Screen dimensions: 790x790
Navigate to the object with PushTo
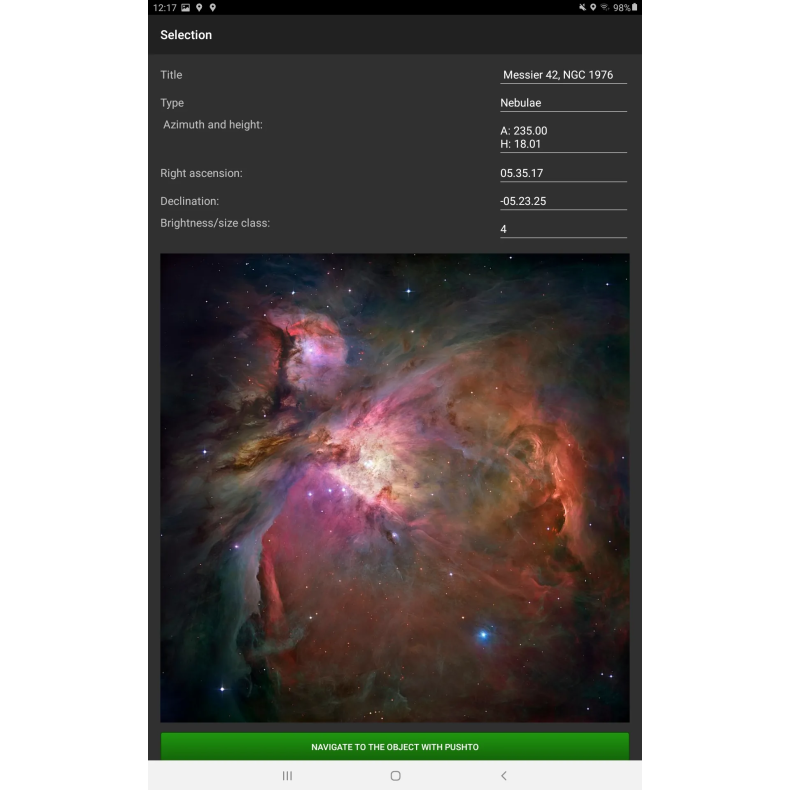[x=395, y=747]
